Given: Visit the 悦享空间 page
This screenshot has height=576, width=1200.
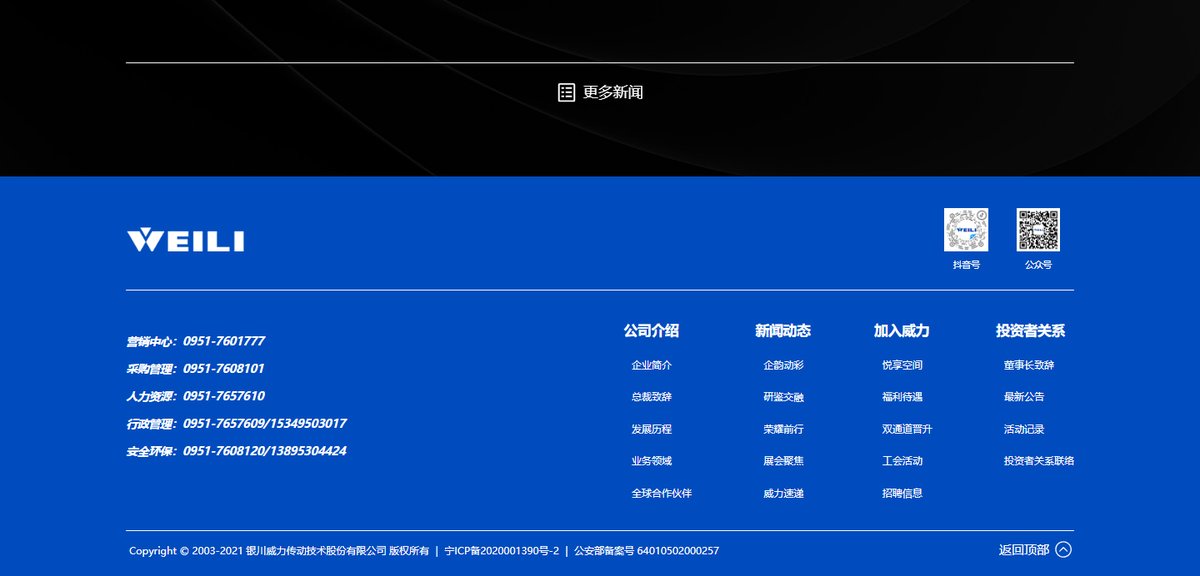Looking at the screenshot, I should click(x=903, y=365).
